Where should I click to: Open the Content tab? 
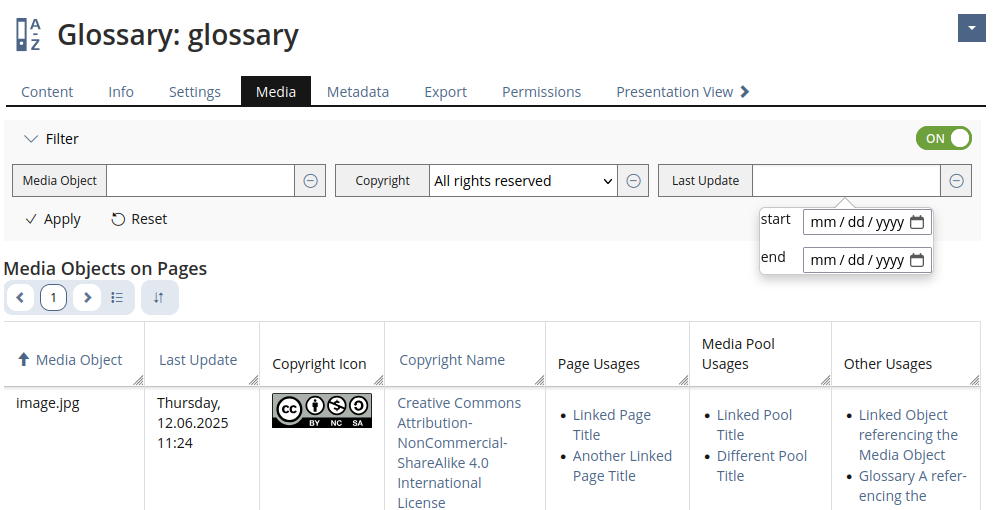click(x=47, y=91)
